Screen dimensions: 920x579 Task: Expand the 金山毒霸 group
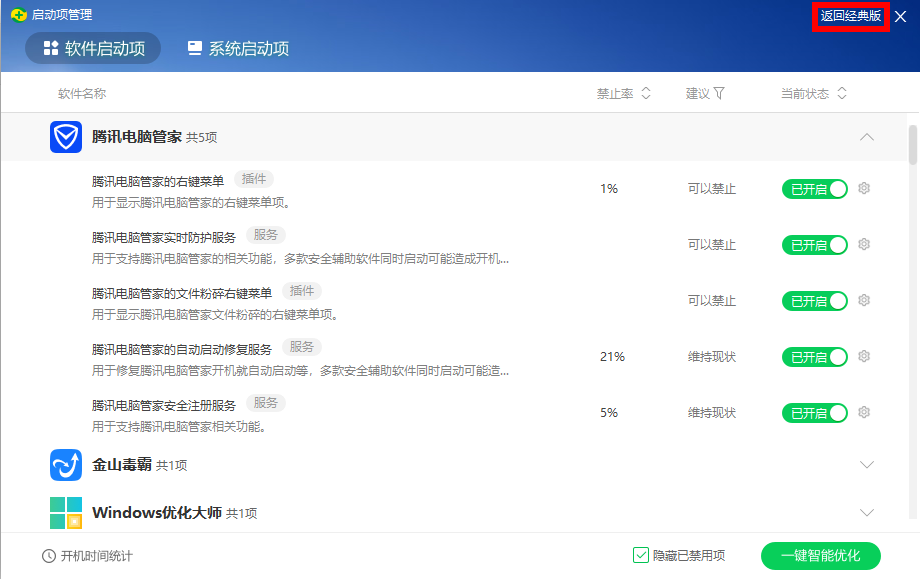[x=867, y=465]
